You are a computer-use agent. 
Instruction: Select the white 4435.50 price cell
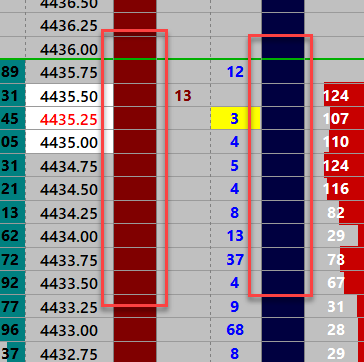coord(69,96)
